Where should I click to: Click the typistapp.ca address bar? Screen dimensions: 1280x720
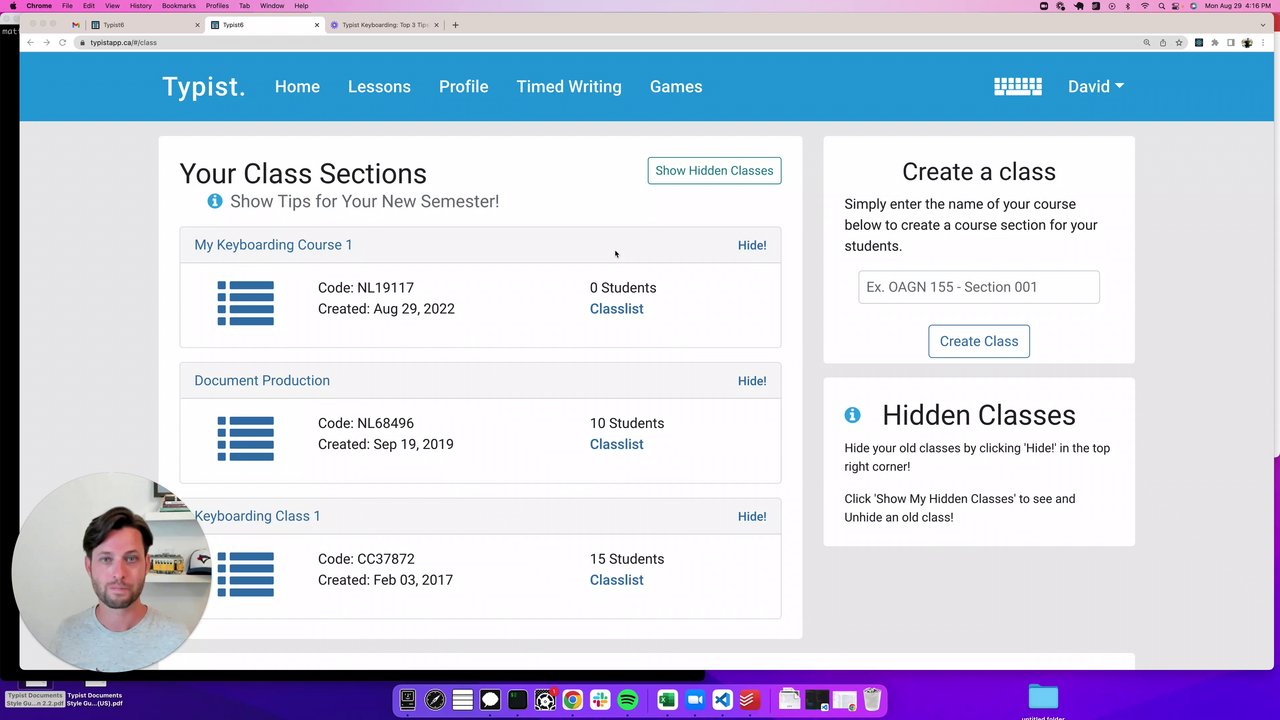click(x=600, y=42)
